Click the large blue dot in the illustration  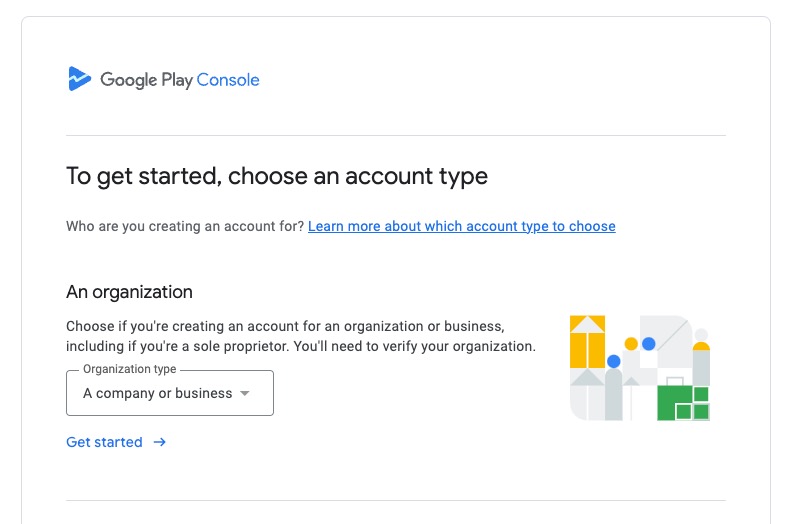pos(649,344)
